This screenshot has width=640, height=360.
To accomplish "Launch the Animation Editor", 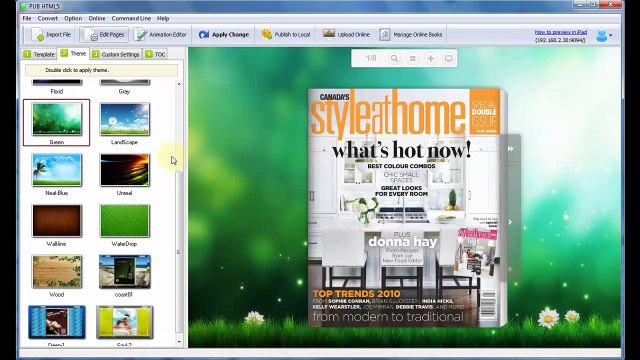I will coord(160,35).
